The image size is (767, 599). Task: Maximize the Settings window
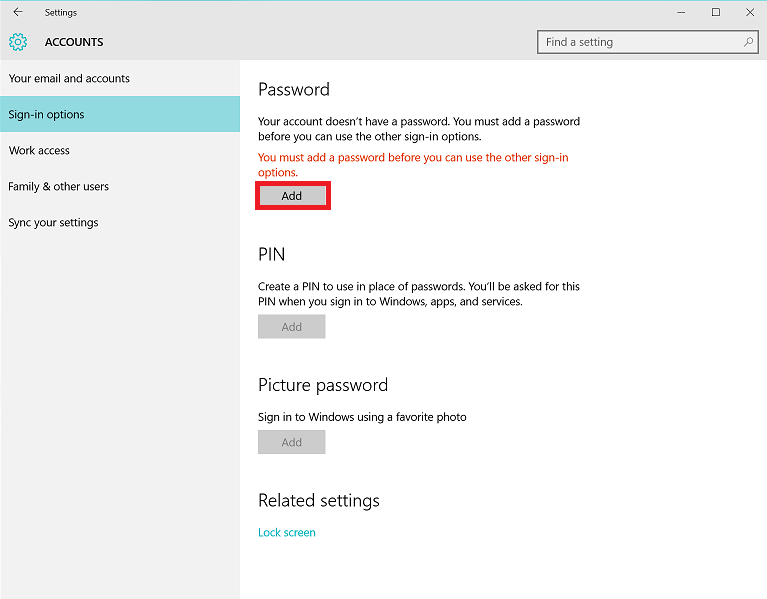click(716, 12)
